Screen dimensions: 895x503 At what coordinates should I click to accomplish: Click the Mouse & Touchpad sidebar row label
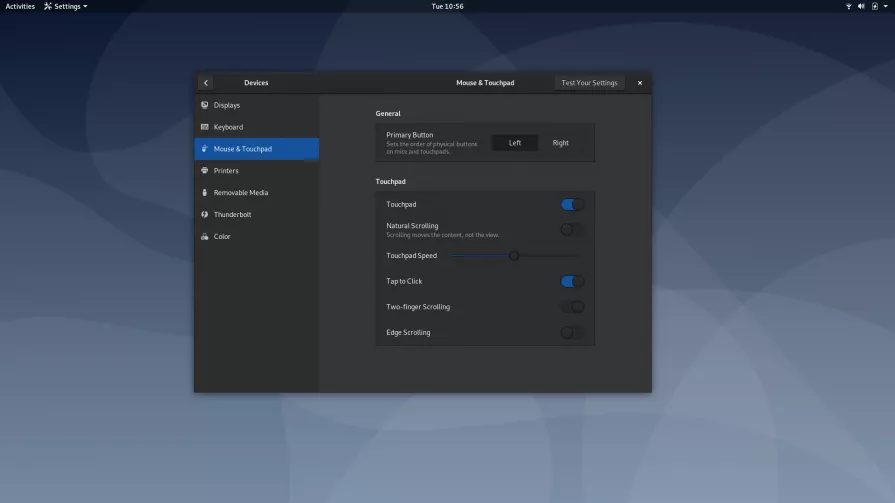click(243, 149)
